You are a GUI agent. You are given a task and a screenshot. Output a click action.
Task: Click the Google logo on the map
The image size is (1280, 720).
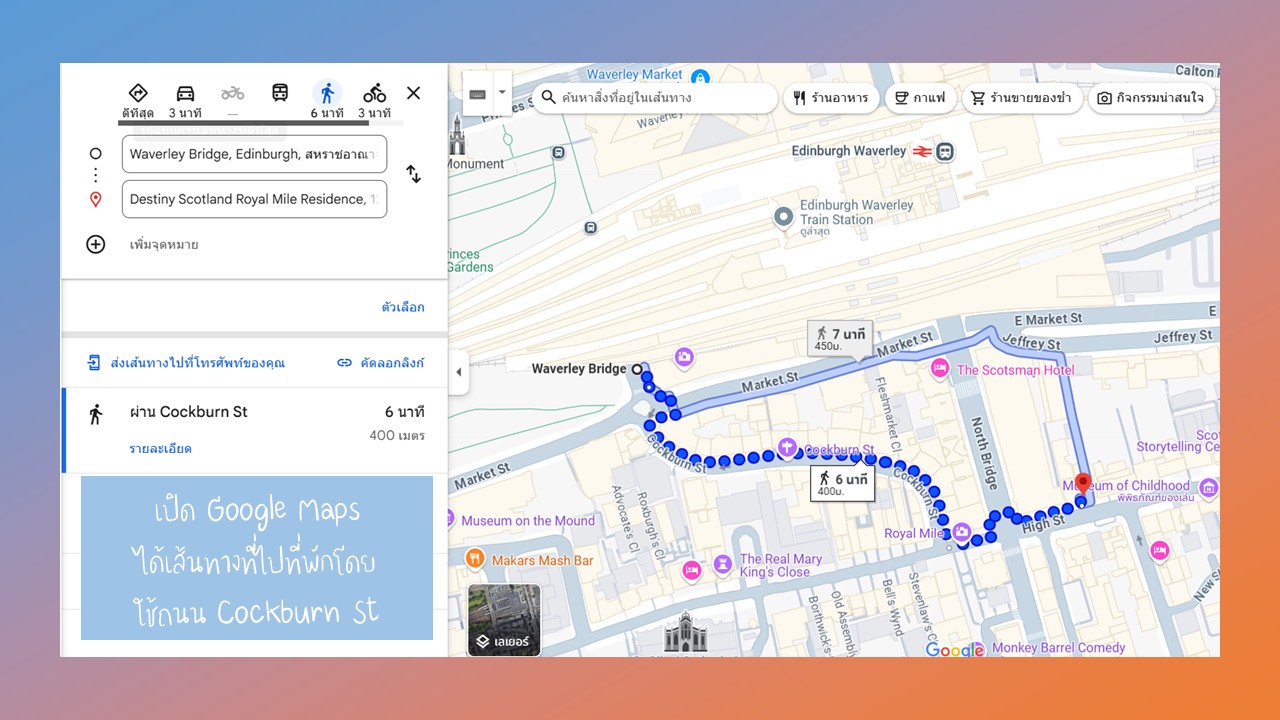[x=955, y=650]
